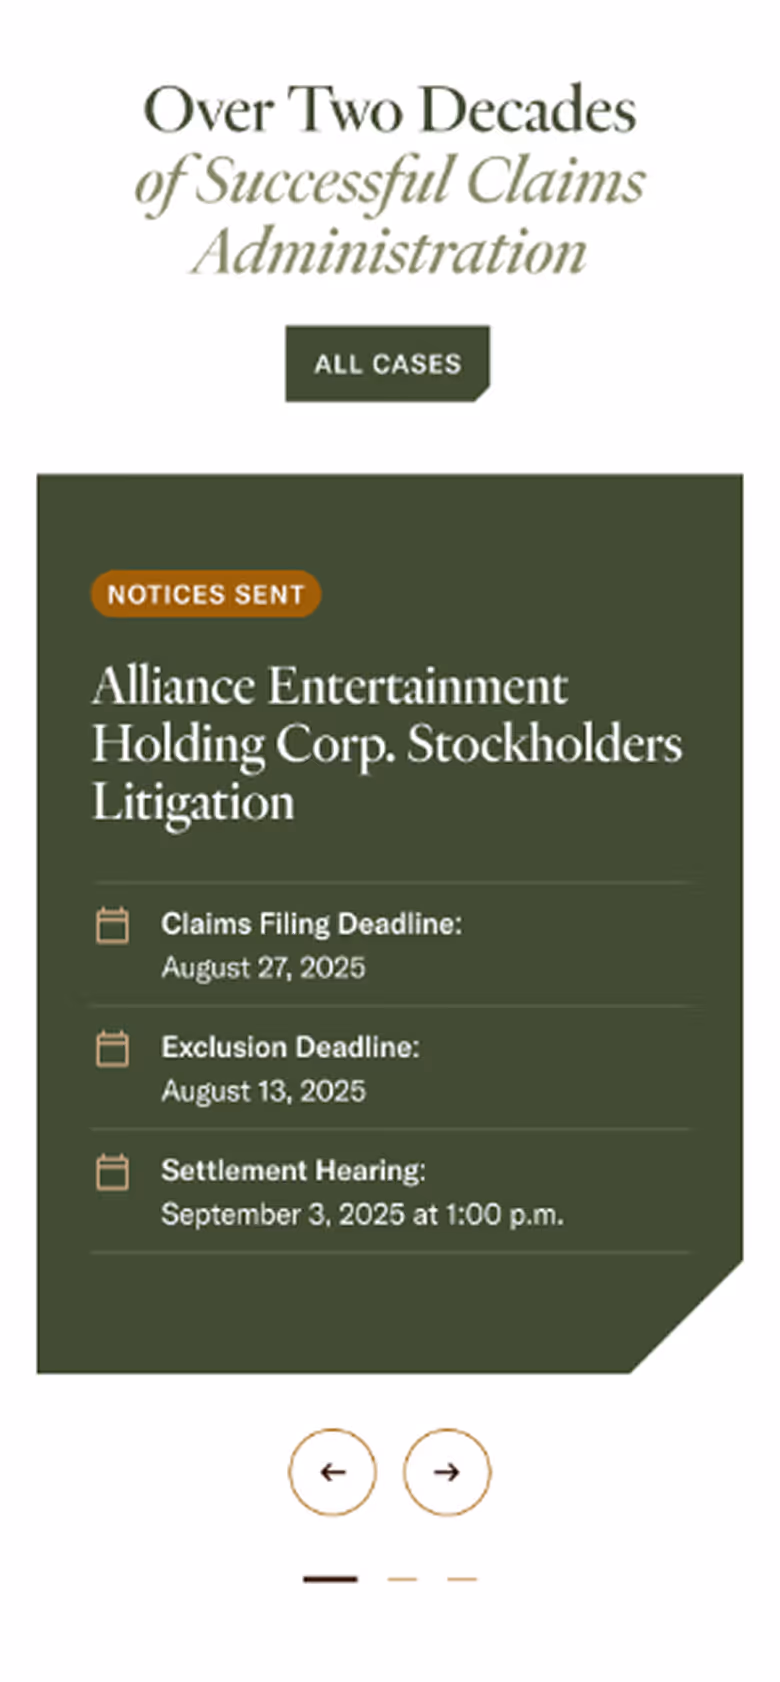Click the right arrow carousel icon

[x=446, y=1472]
